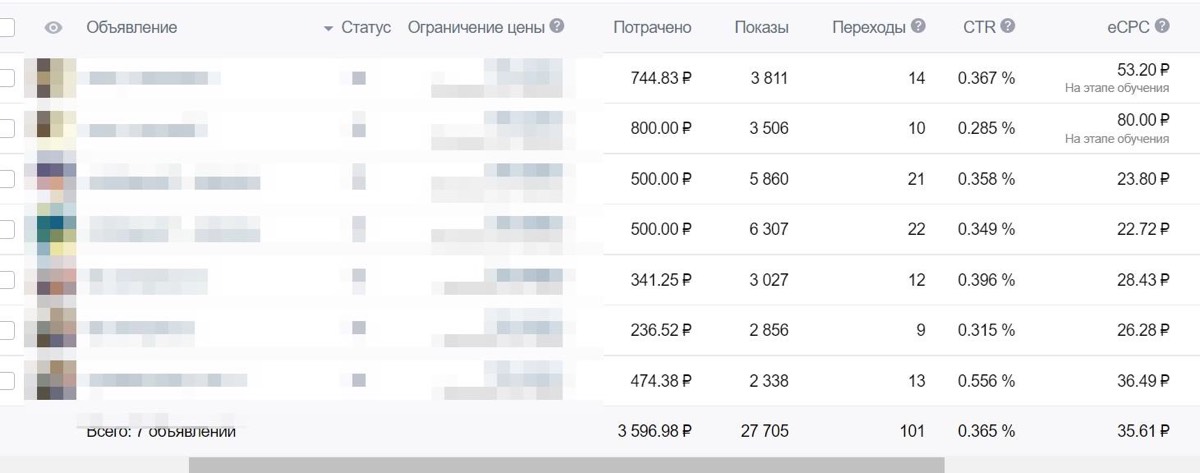The width and height of the screenshot is (1200, 473).
Task: Click status icon in the 474.38 ₽ row
Action: click(359, 380)
